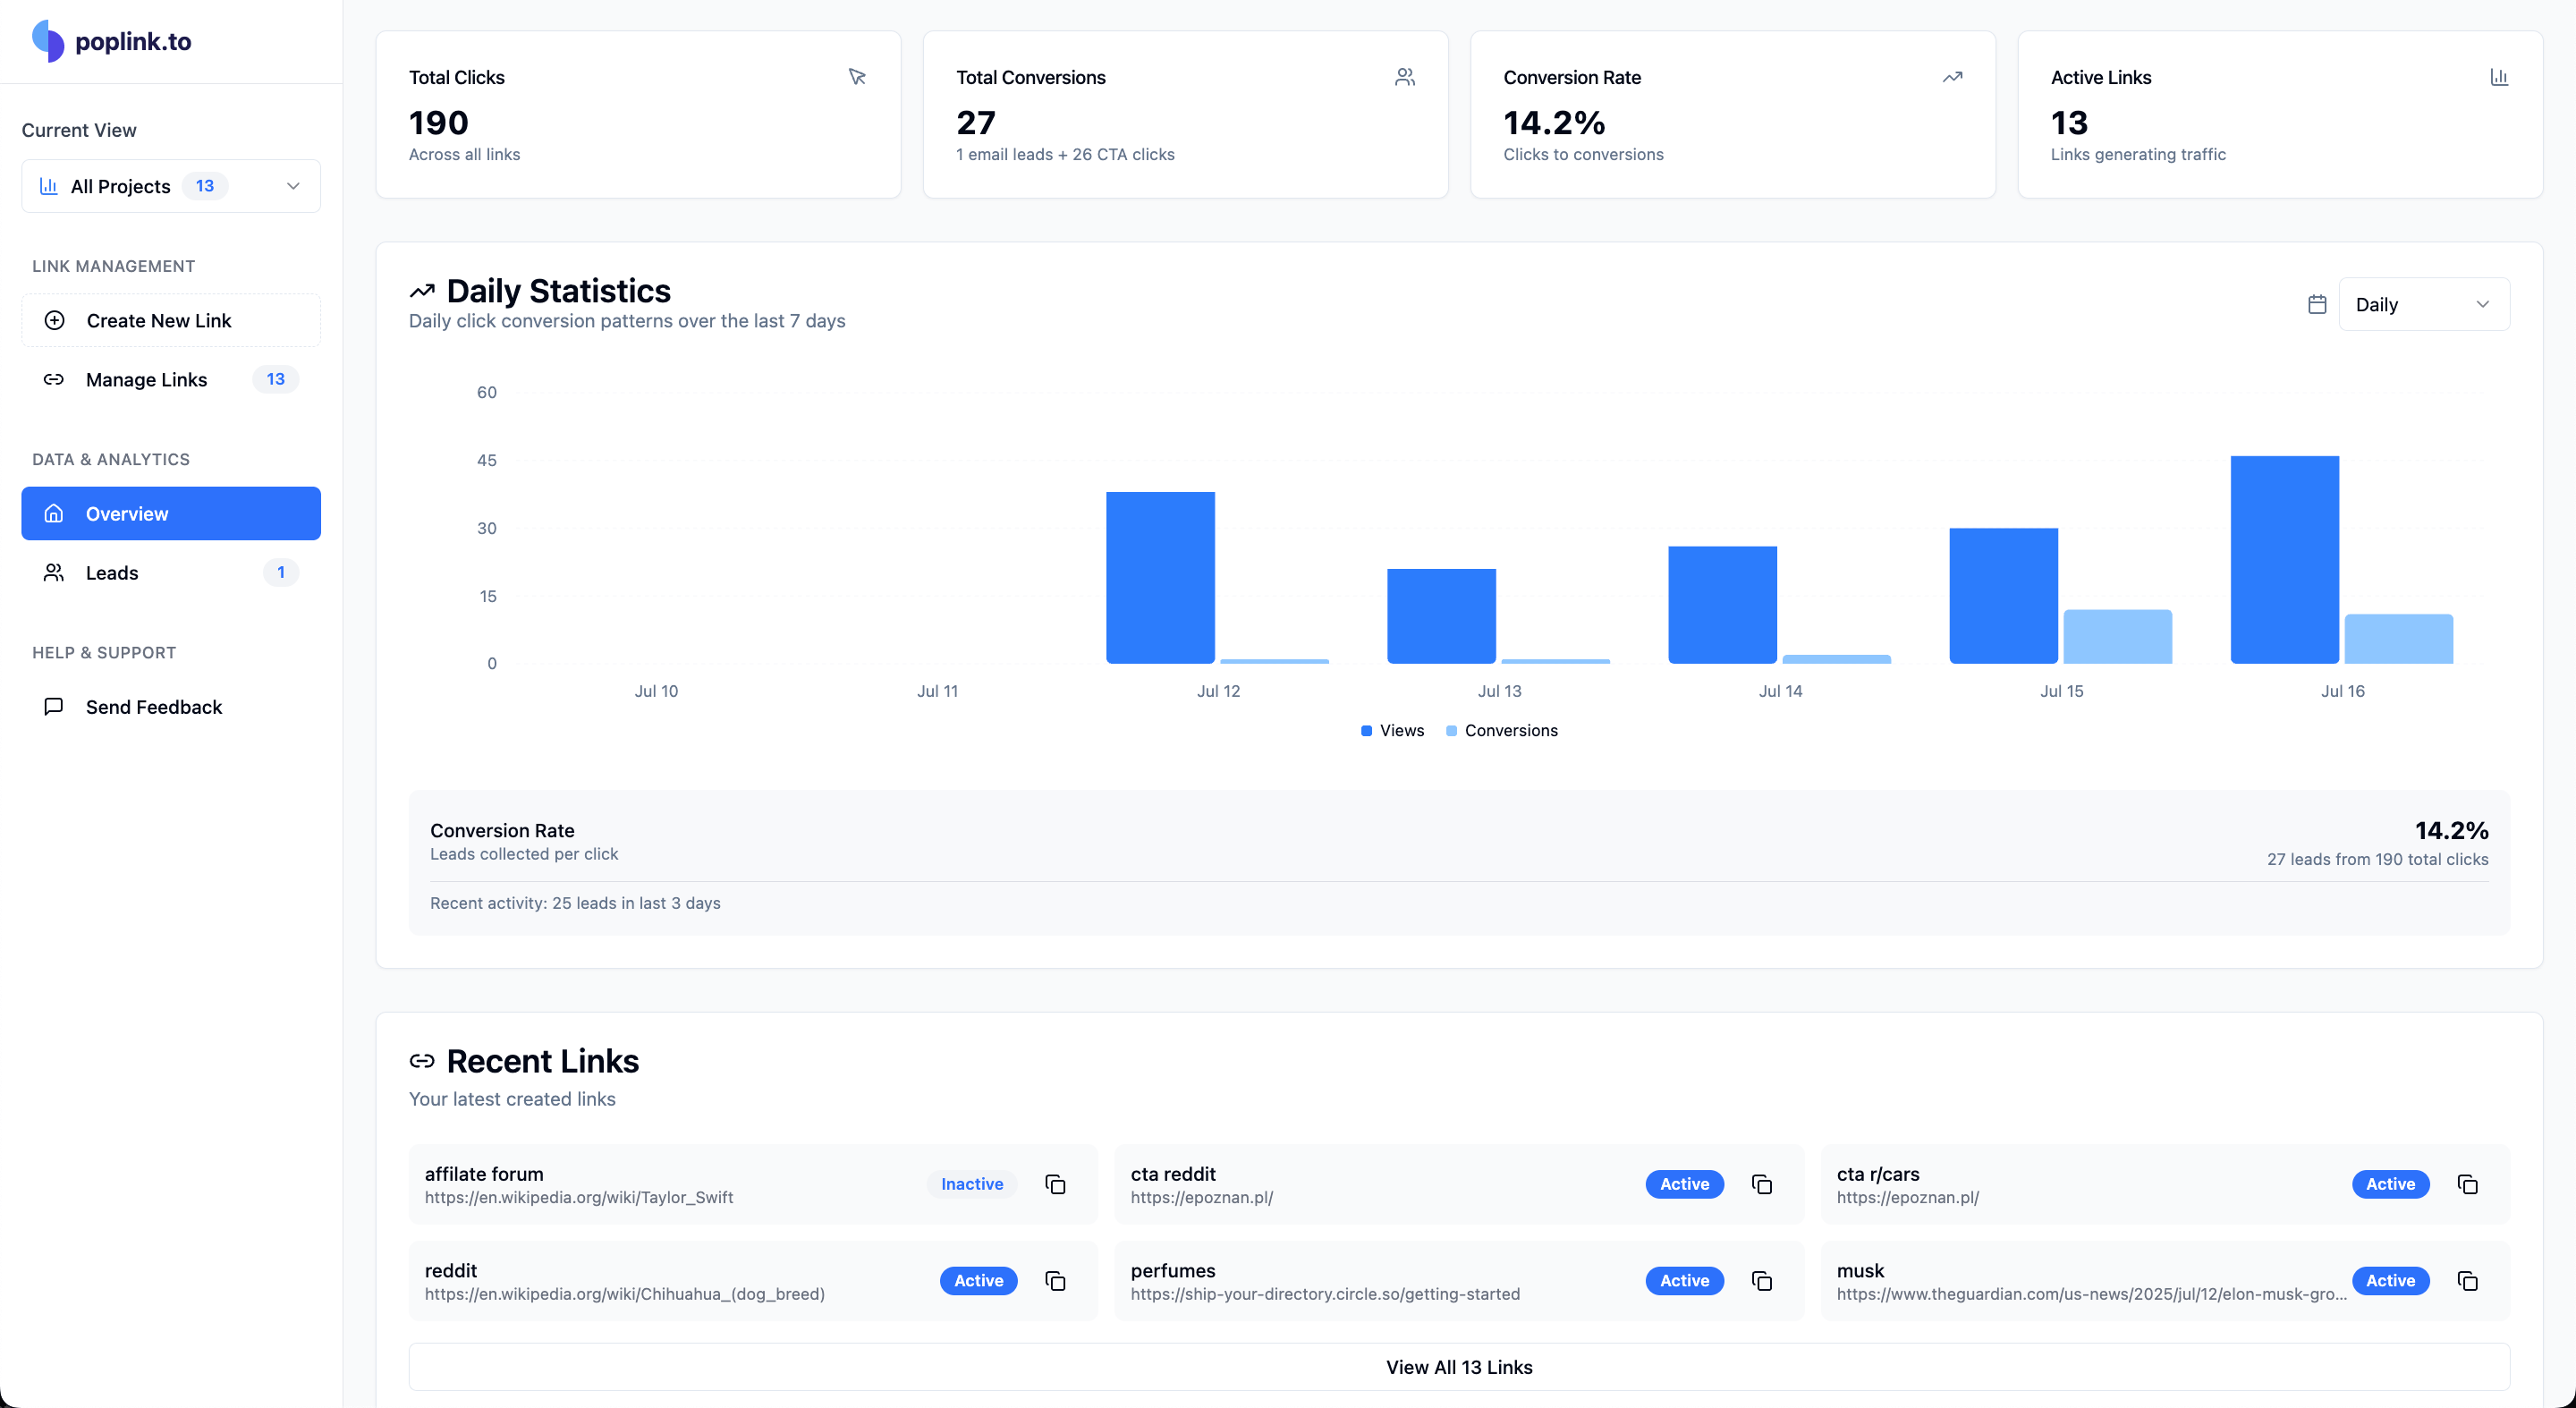This screenshot has width=2576, height=1408.
Task: Copy the reddit Chihuahua link
Action: coord(1055,1281)
